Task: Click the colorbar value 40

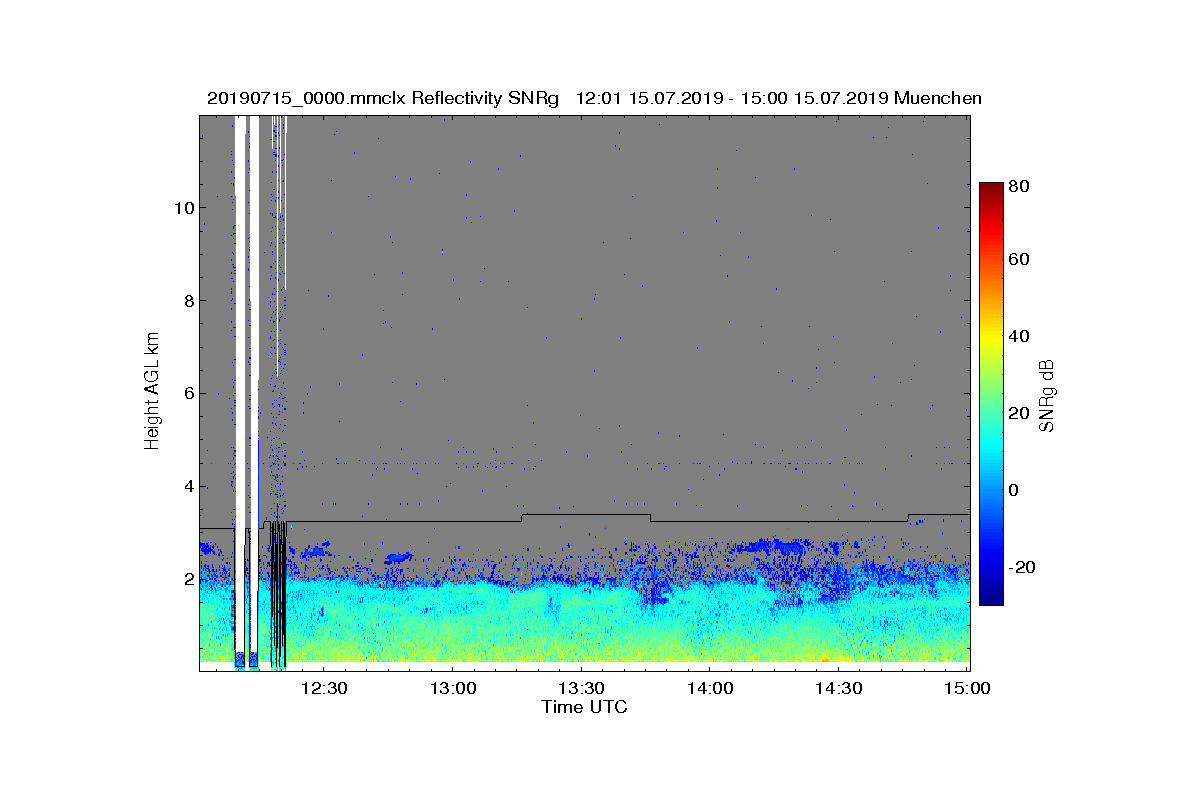Action: (x=1020, y=336)
